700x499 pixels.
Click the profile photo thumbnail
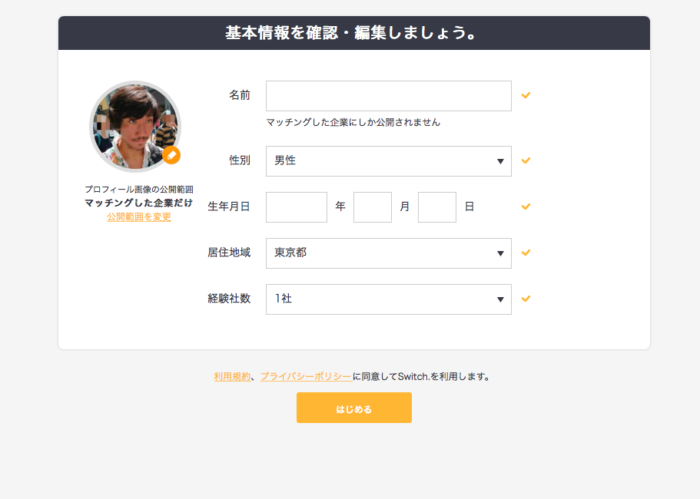tap(135, 126)
